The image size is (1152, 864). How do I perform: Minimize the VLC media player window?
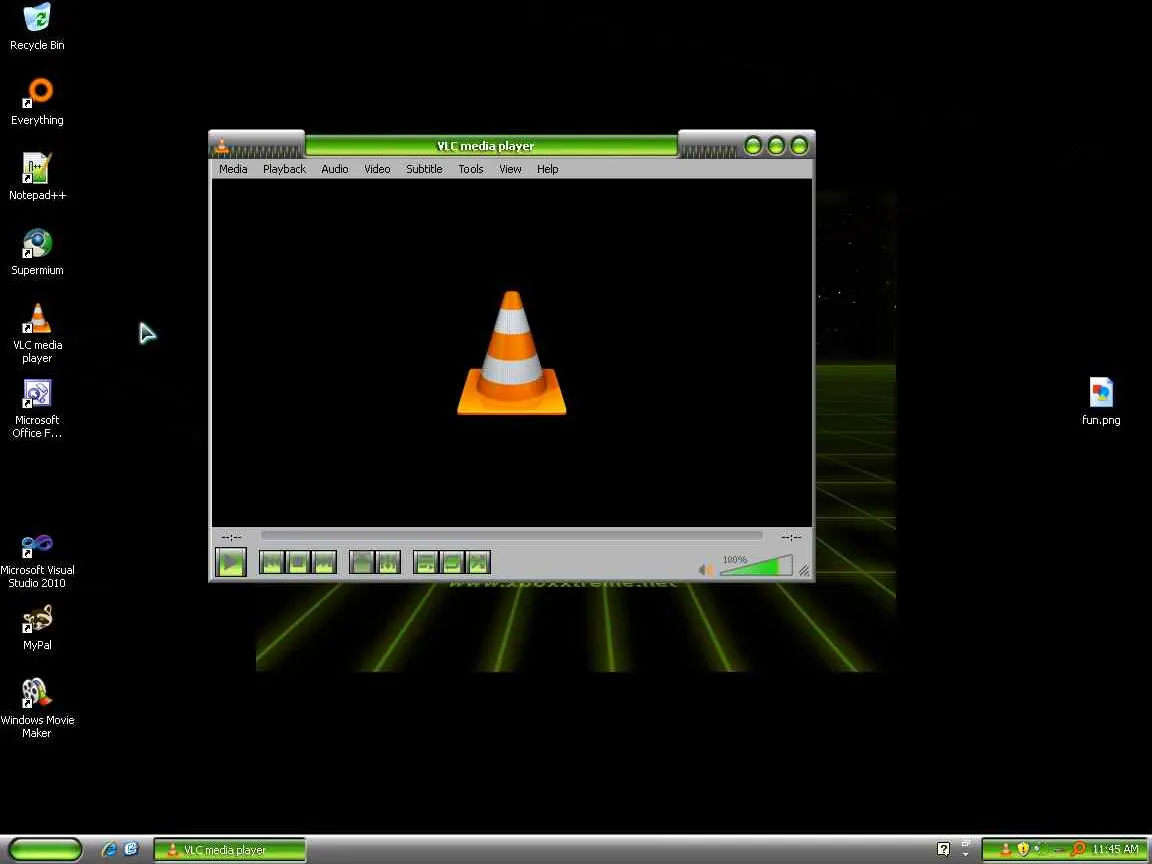tap(753, 145)
